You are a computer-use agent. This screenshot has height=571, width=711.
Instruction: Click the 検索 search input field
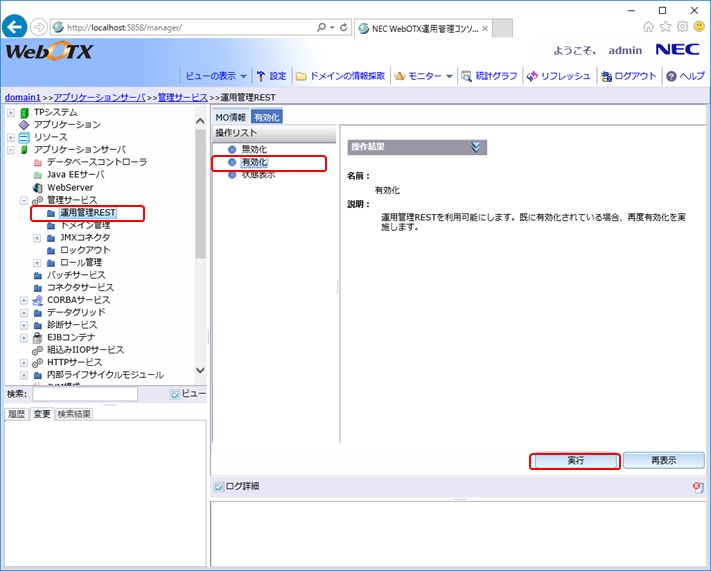[83, 394]
